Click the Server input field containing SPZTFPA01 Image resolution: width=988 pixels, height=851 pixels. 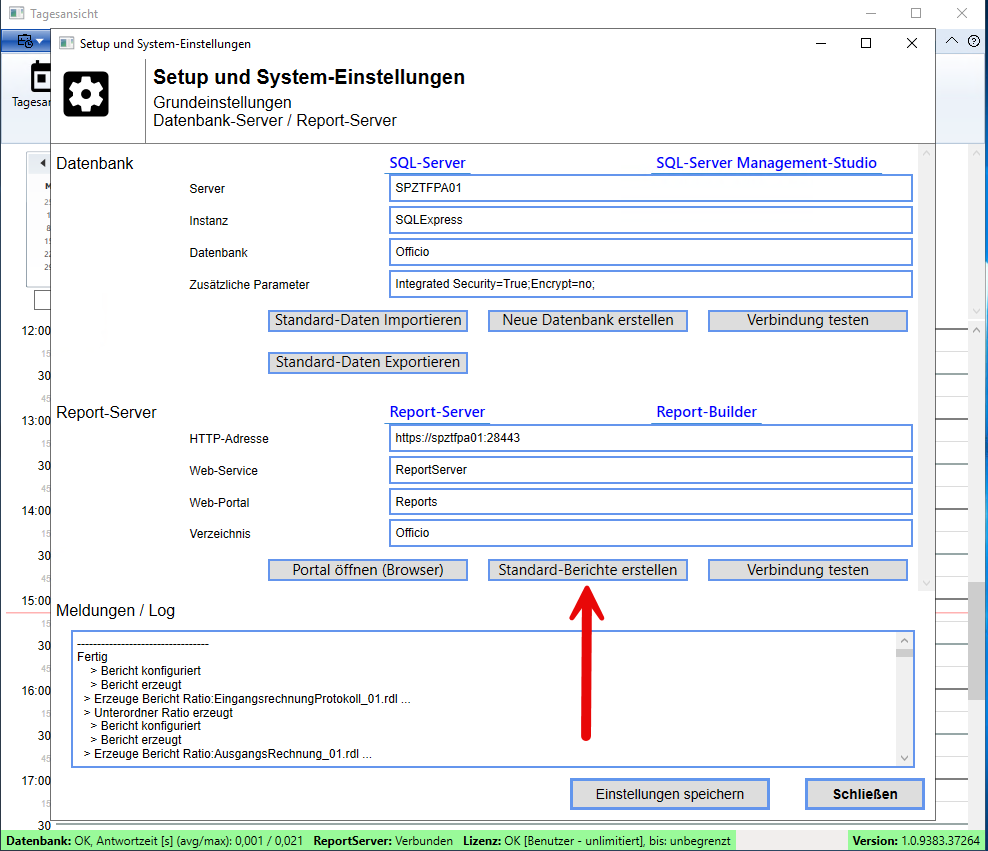click(650, 188)
